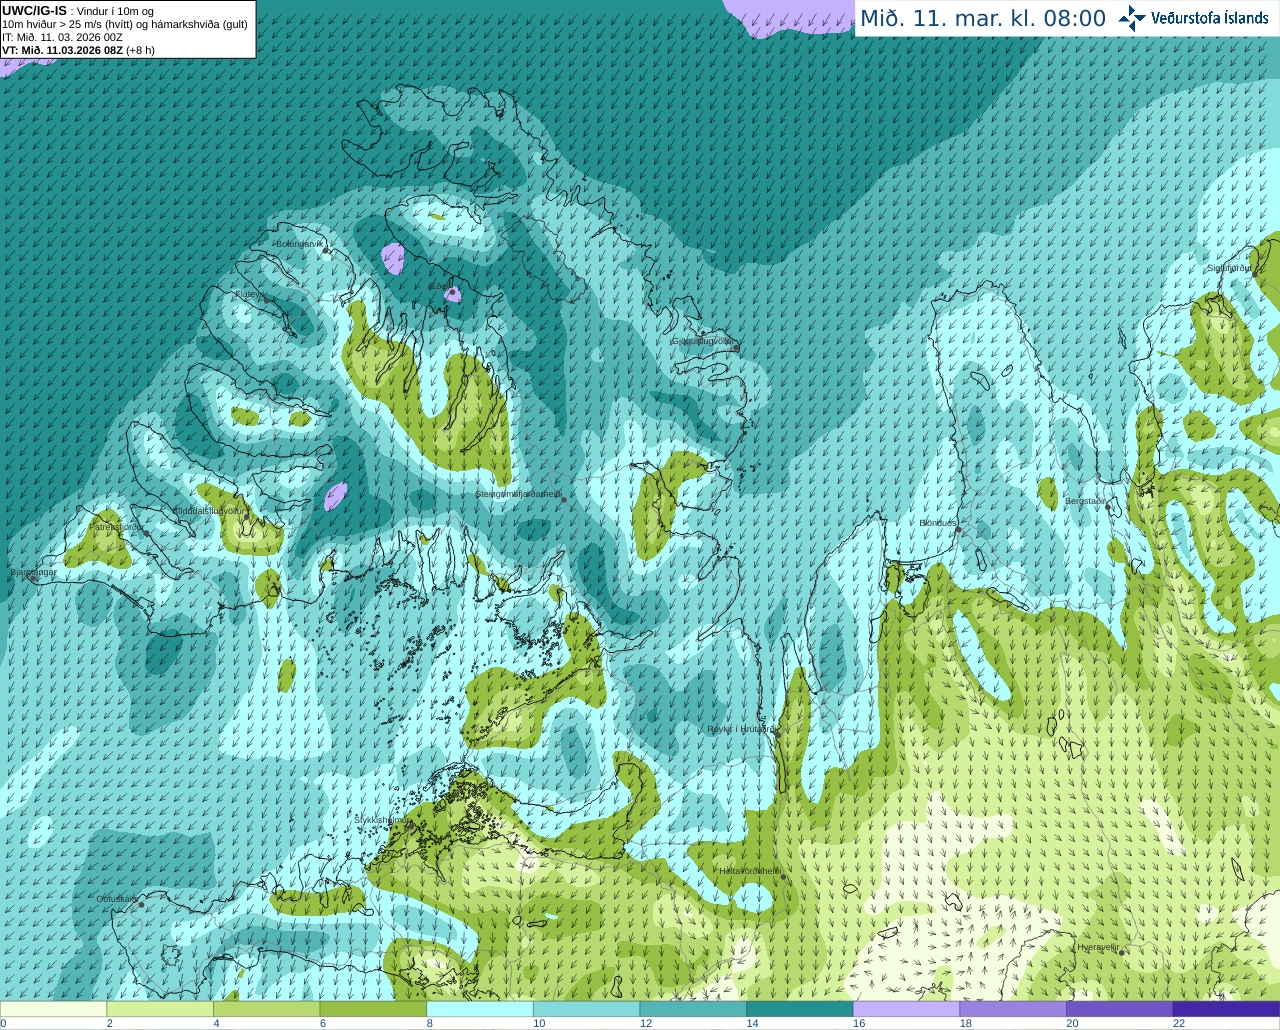Select the 0–2 m/s legend color swatch

(x=53, y=1008)
